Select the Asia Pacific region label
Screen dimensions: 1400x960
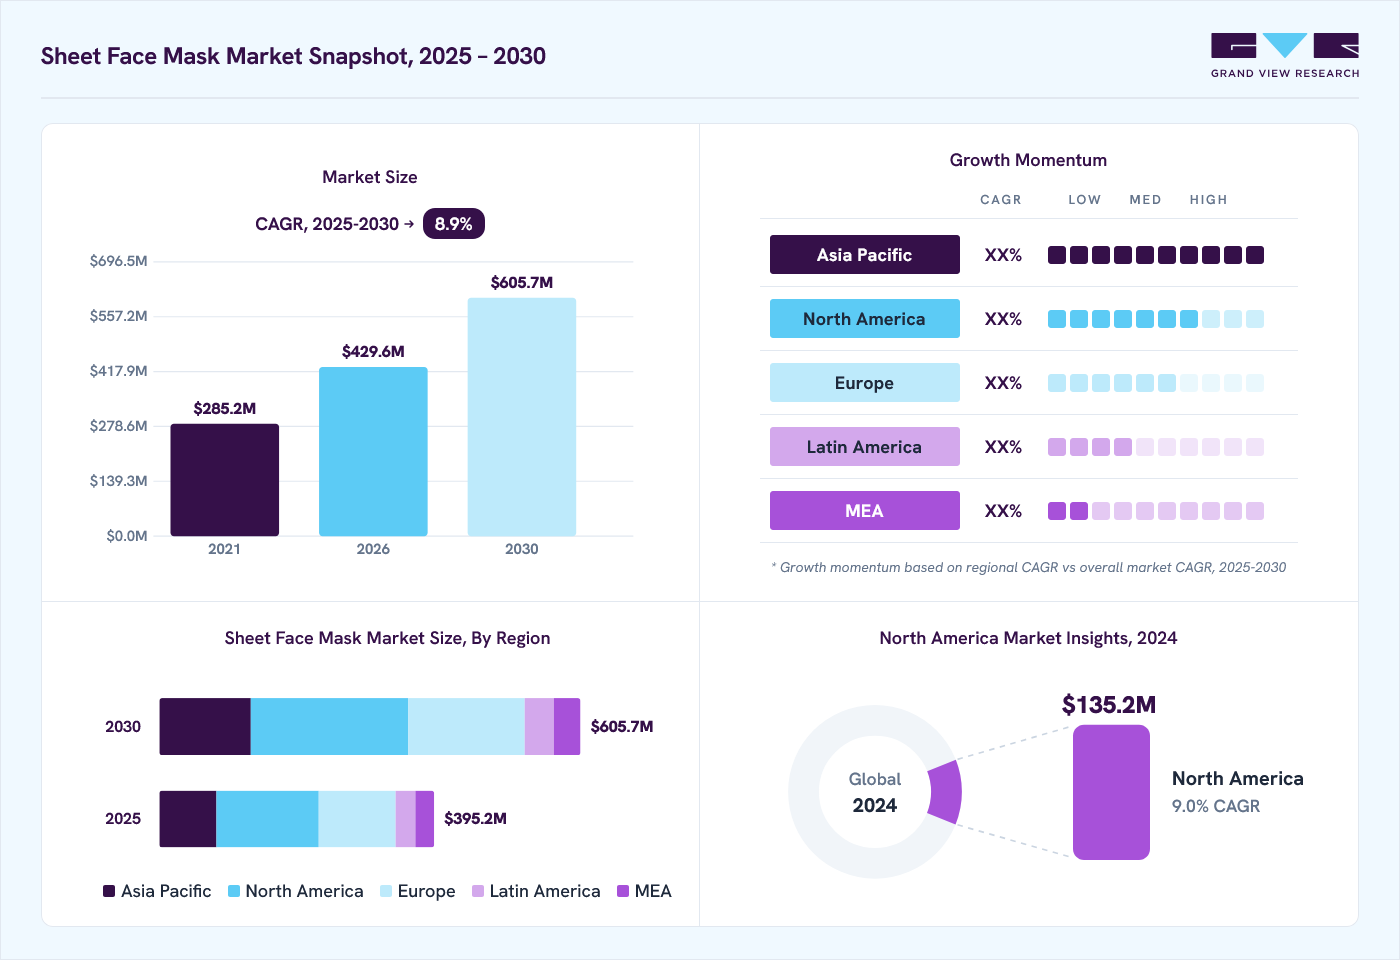point(864,255)
